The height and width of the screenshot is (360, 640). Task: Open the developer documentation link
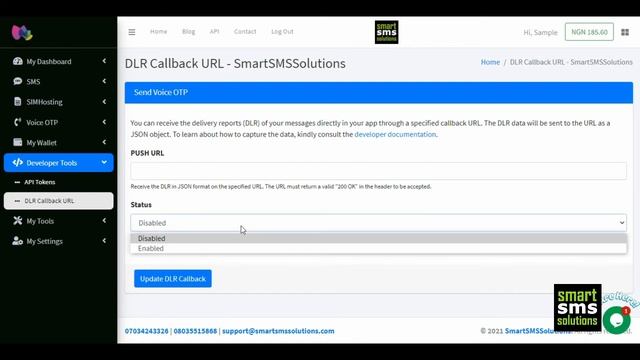pyautogui.click(x=395, y=134)
